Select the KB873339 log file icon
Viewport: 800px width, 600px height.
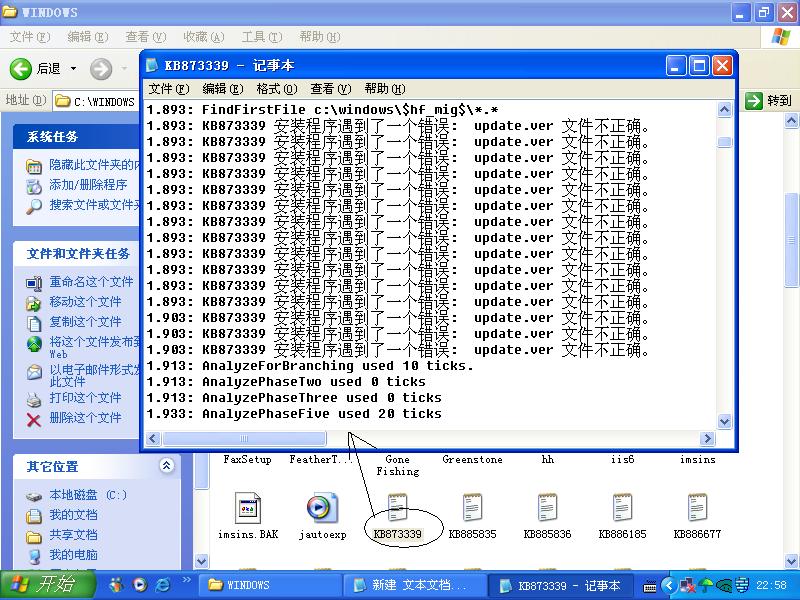tap(397, 508)
